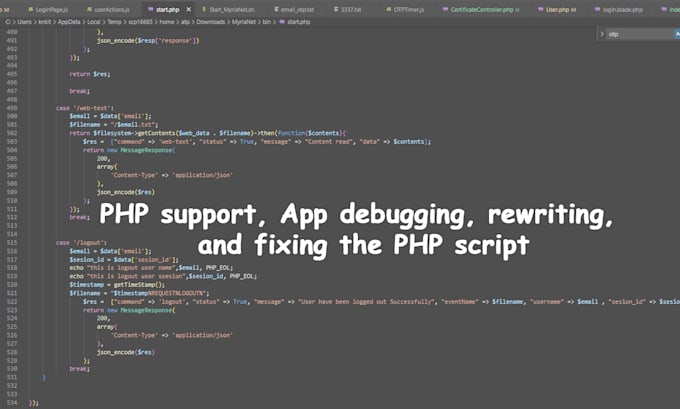This screenshot has width=680, height=409.
Task: Click the '$filename = "/$email.txt";' line
Action: pyautogui.click(x=114, y=124)
